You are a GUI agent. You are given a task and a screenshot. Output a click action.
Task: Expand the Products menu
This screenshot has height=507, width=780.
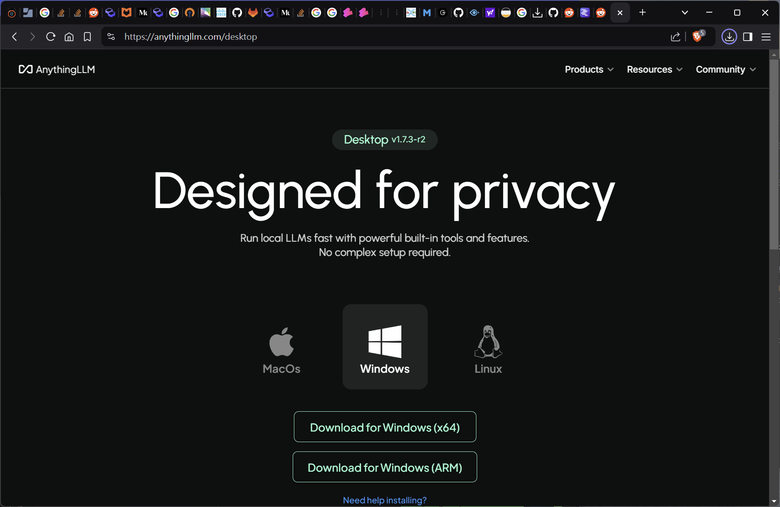[589, 70]
